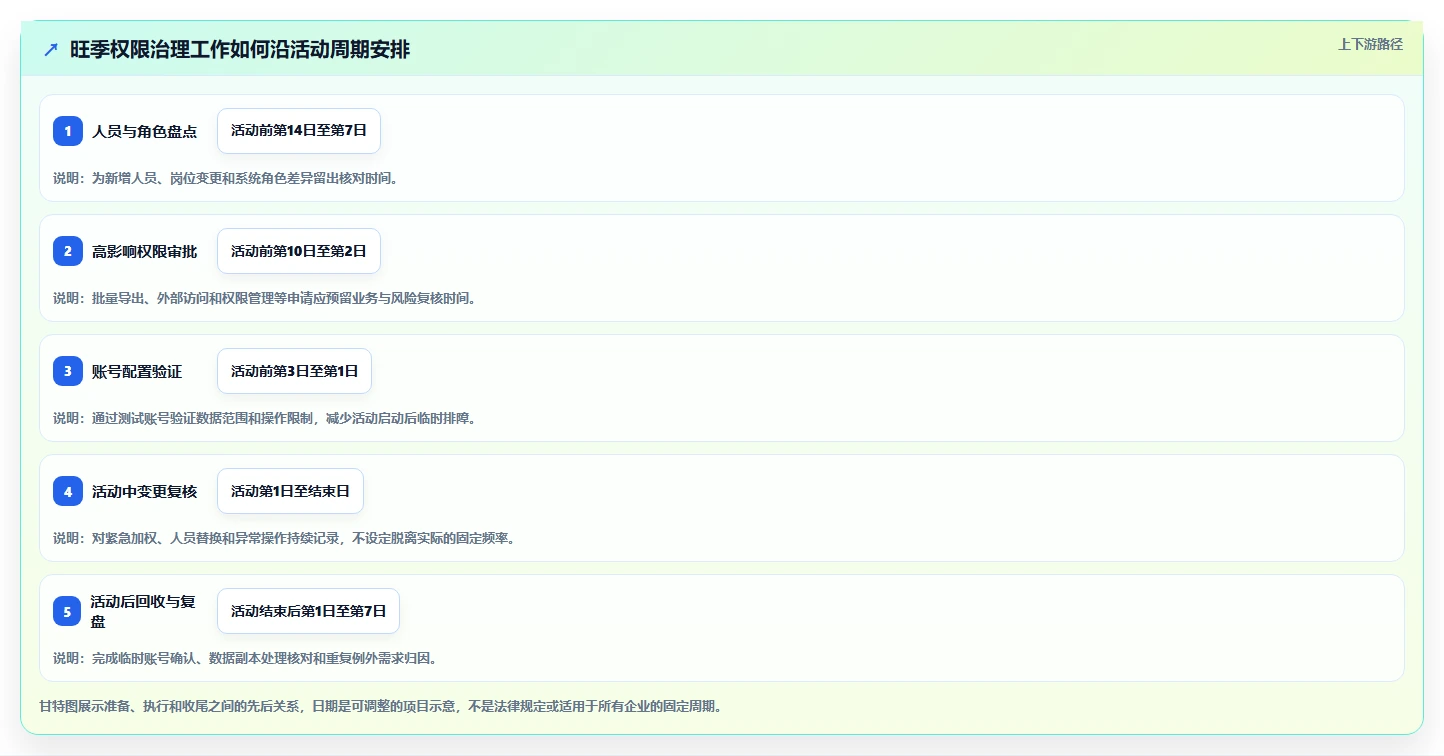
Task: Click the 活动后回收与复盘 step title
Action: 143,611
